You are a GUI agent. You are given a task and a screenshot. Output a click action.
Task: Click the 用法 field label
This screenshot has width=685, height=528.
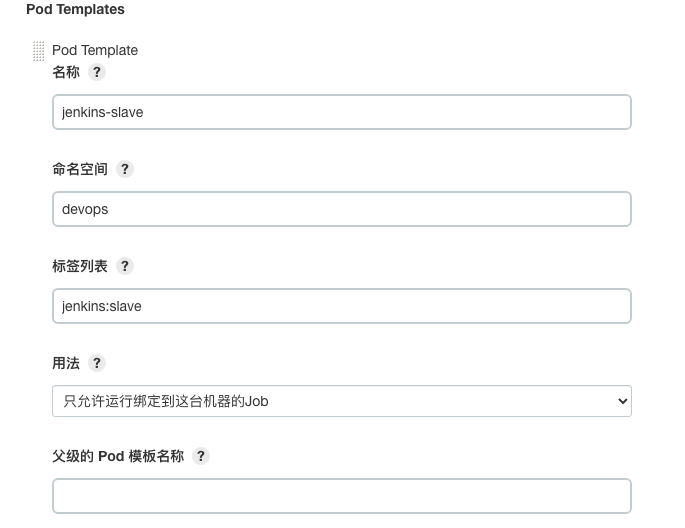pyautogui.click(x=66, y=363)
